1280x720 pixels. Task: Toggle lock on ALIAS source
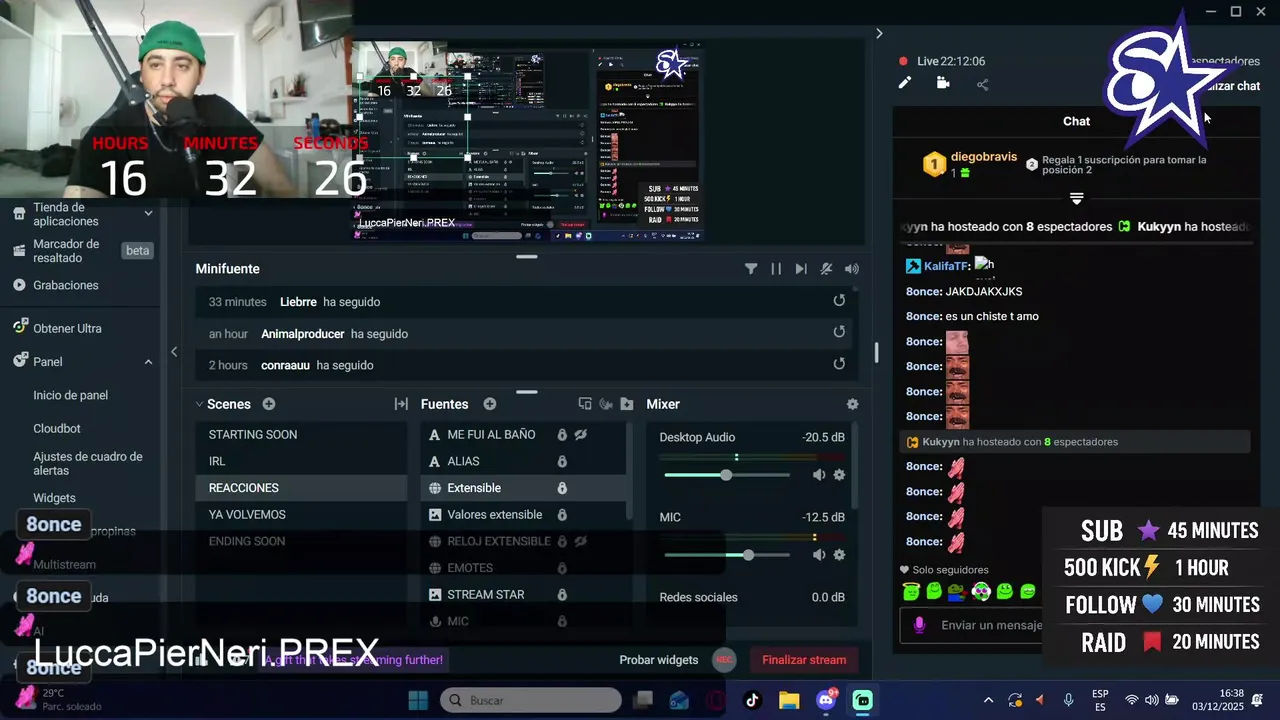[562, 461]
